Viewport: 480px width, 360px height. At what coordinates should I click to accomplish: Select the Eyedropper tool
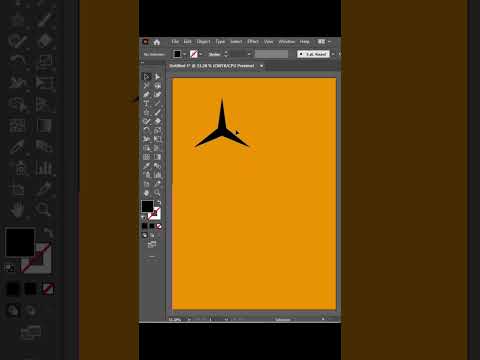[x=147, y=166]
